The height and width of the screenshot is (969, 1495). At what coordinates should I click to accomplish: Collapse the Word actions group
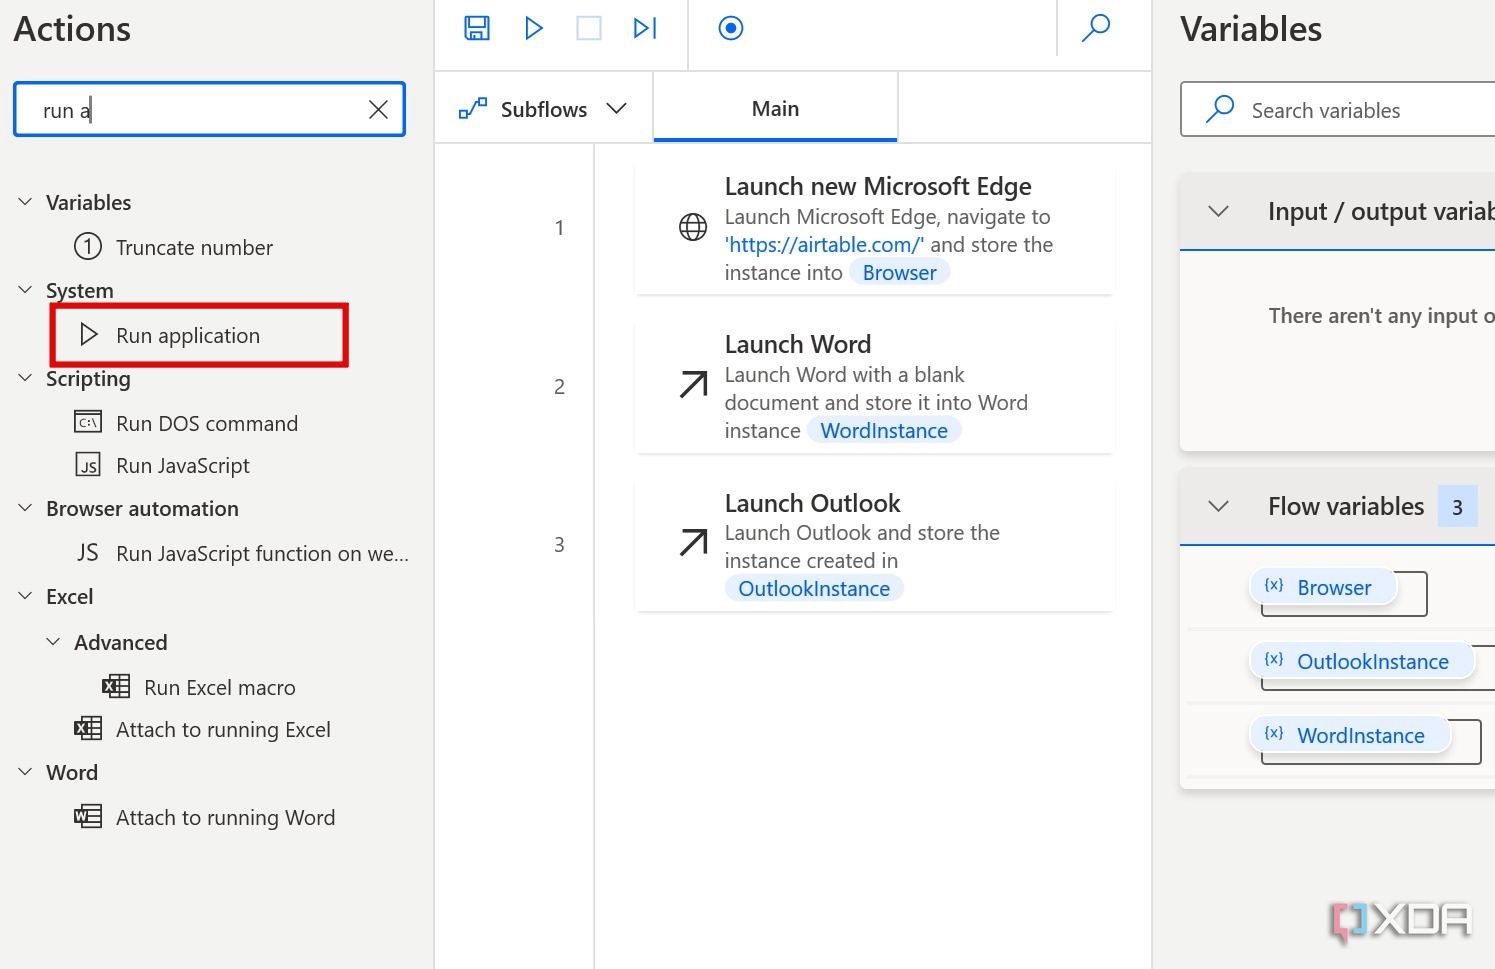[x=25, y=772]
